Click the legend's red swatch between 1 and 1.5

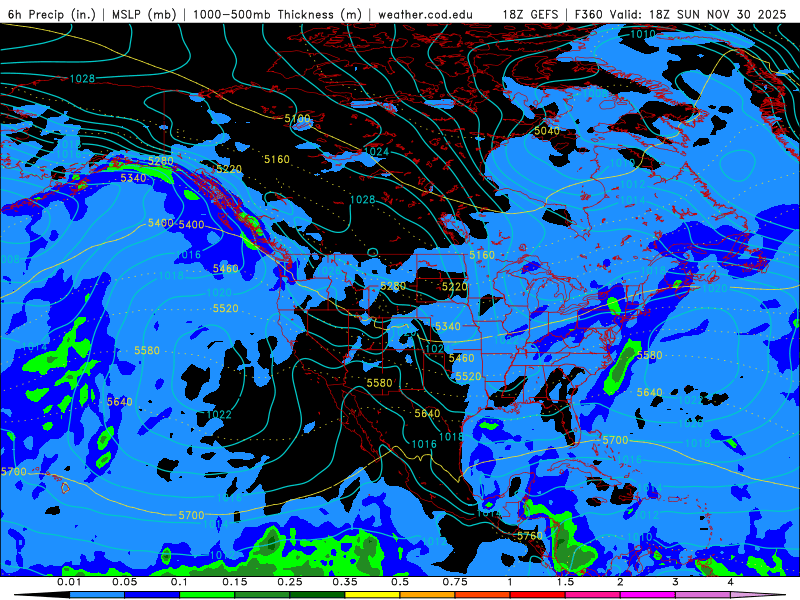[538, 595]
